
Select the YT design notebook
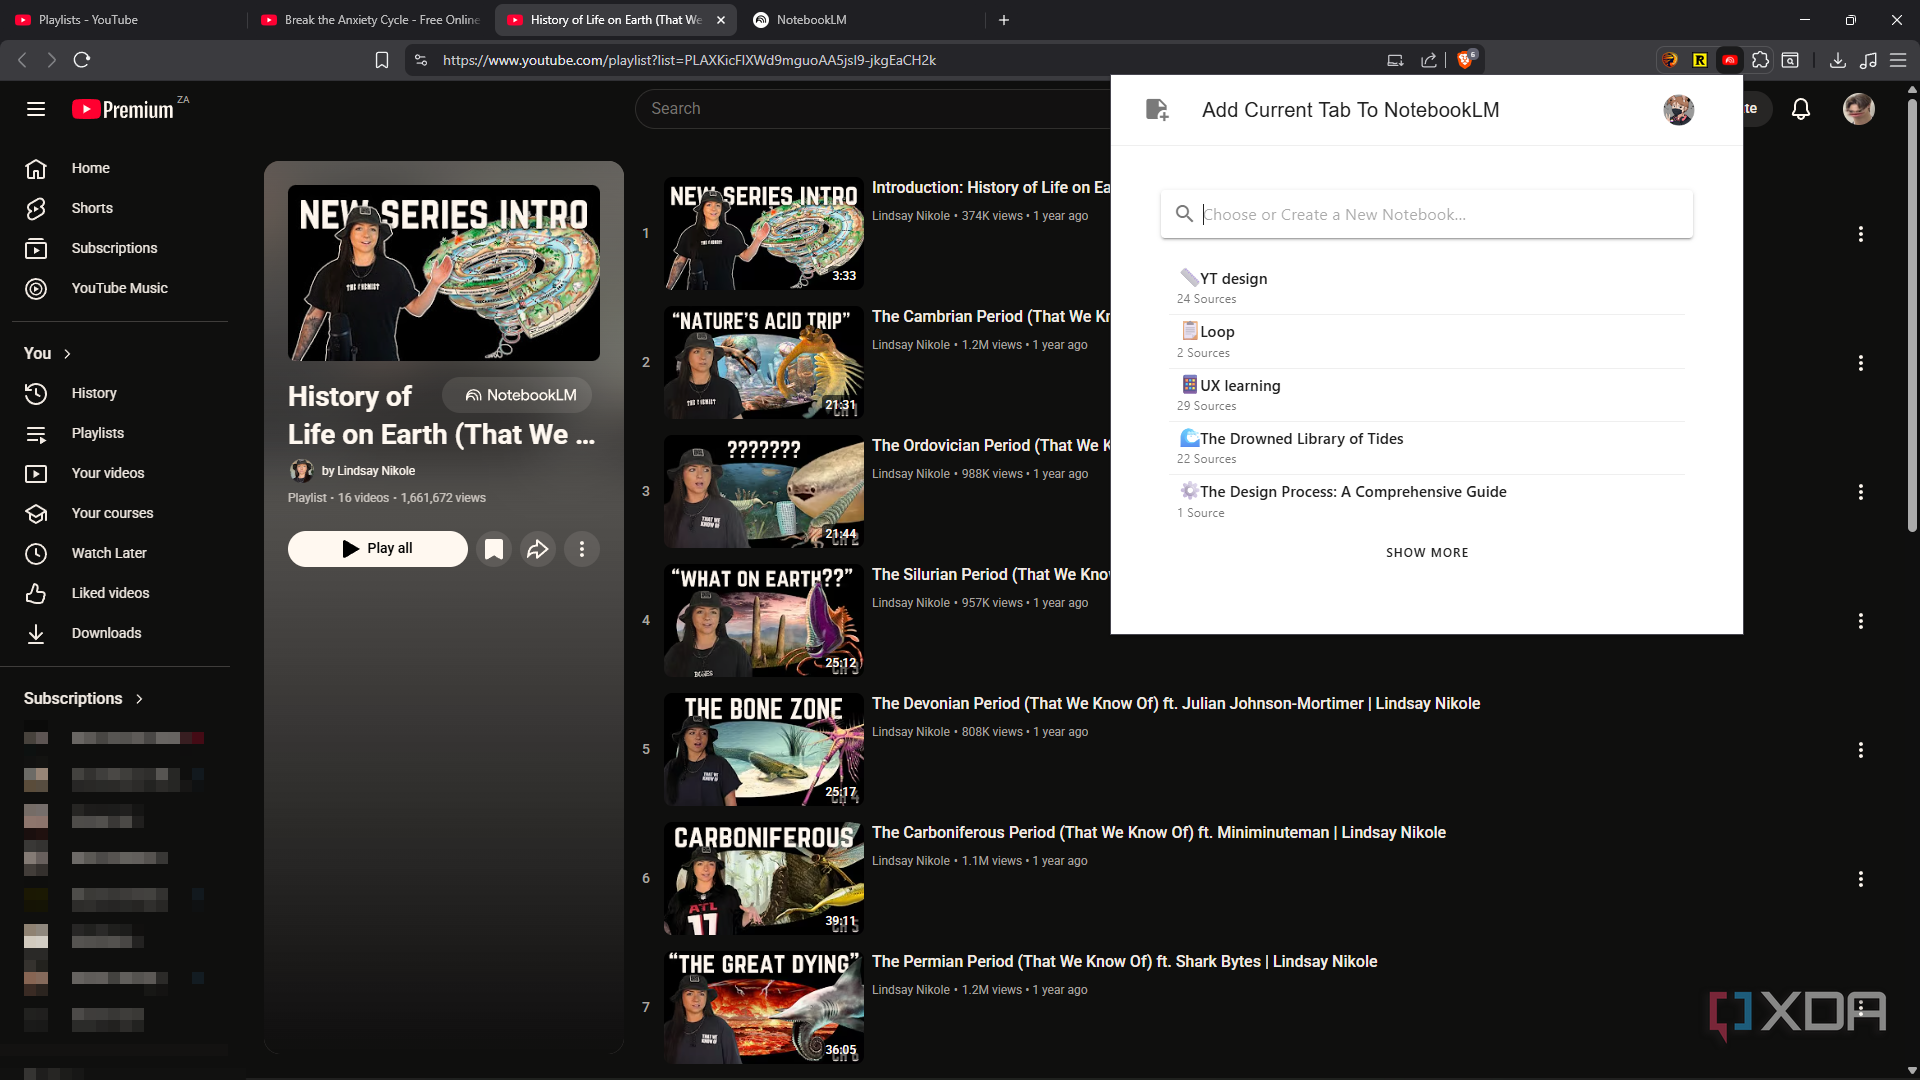1427,288
